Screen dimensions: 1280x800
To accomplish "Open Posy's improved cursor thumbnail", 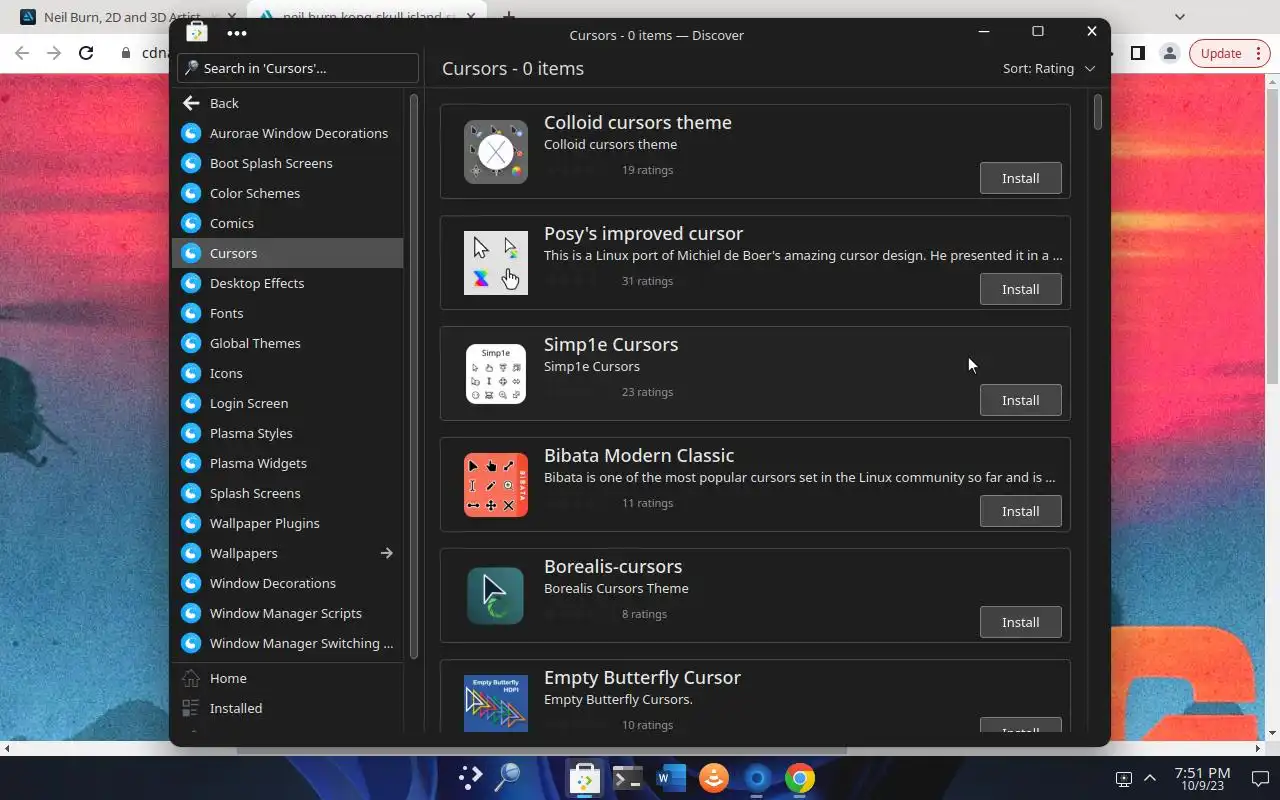I will pos(496,263).
